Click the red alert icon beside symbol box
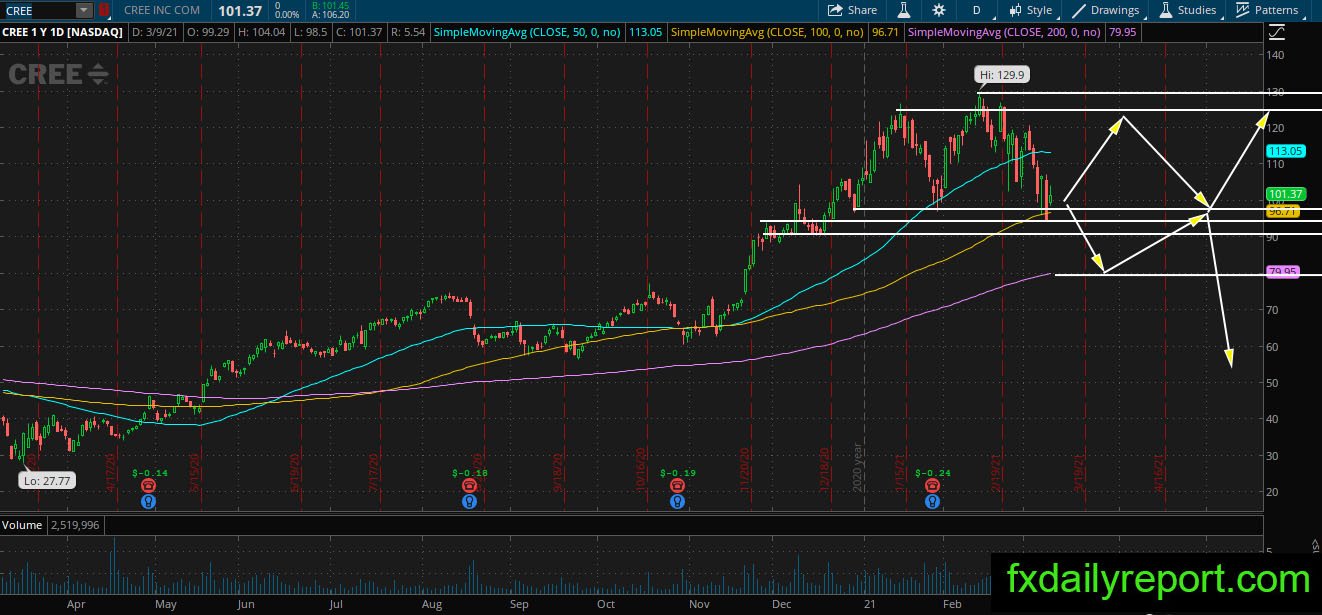 [104, 10]
